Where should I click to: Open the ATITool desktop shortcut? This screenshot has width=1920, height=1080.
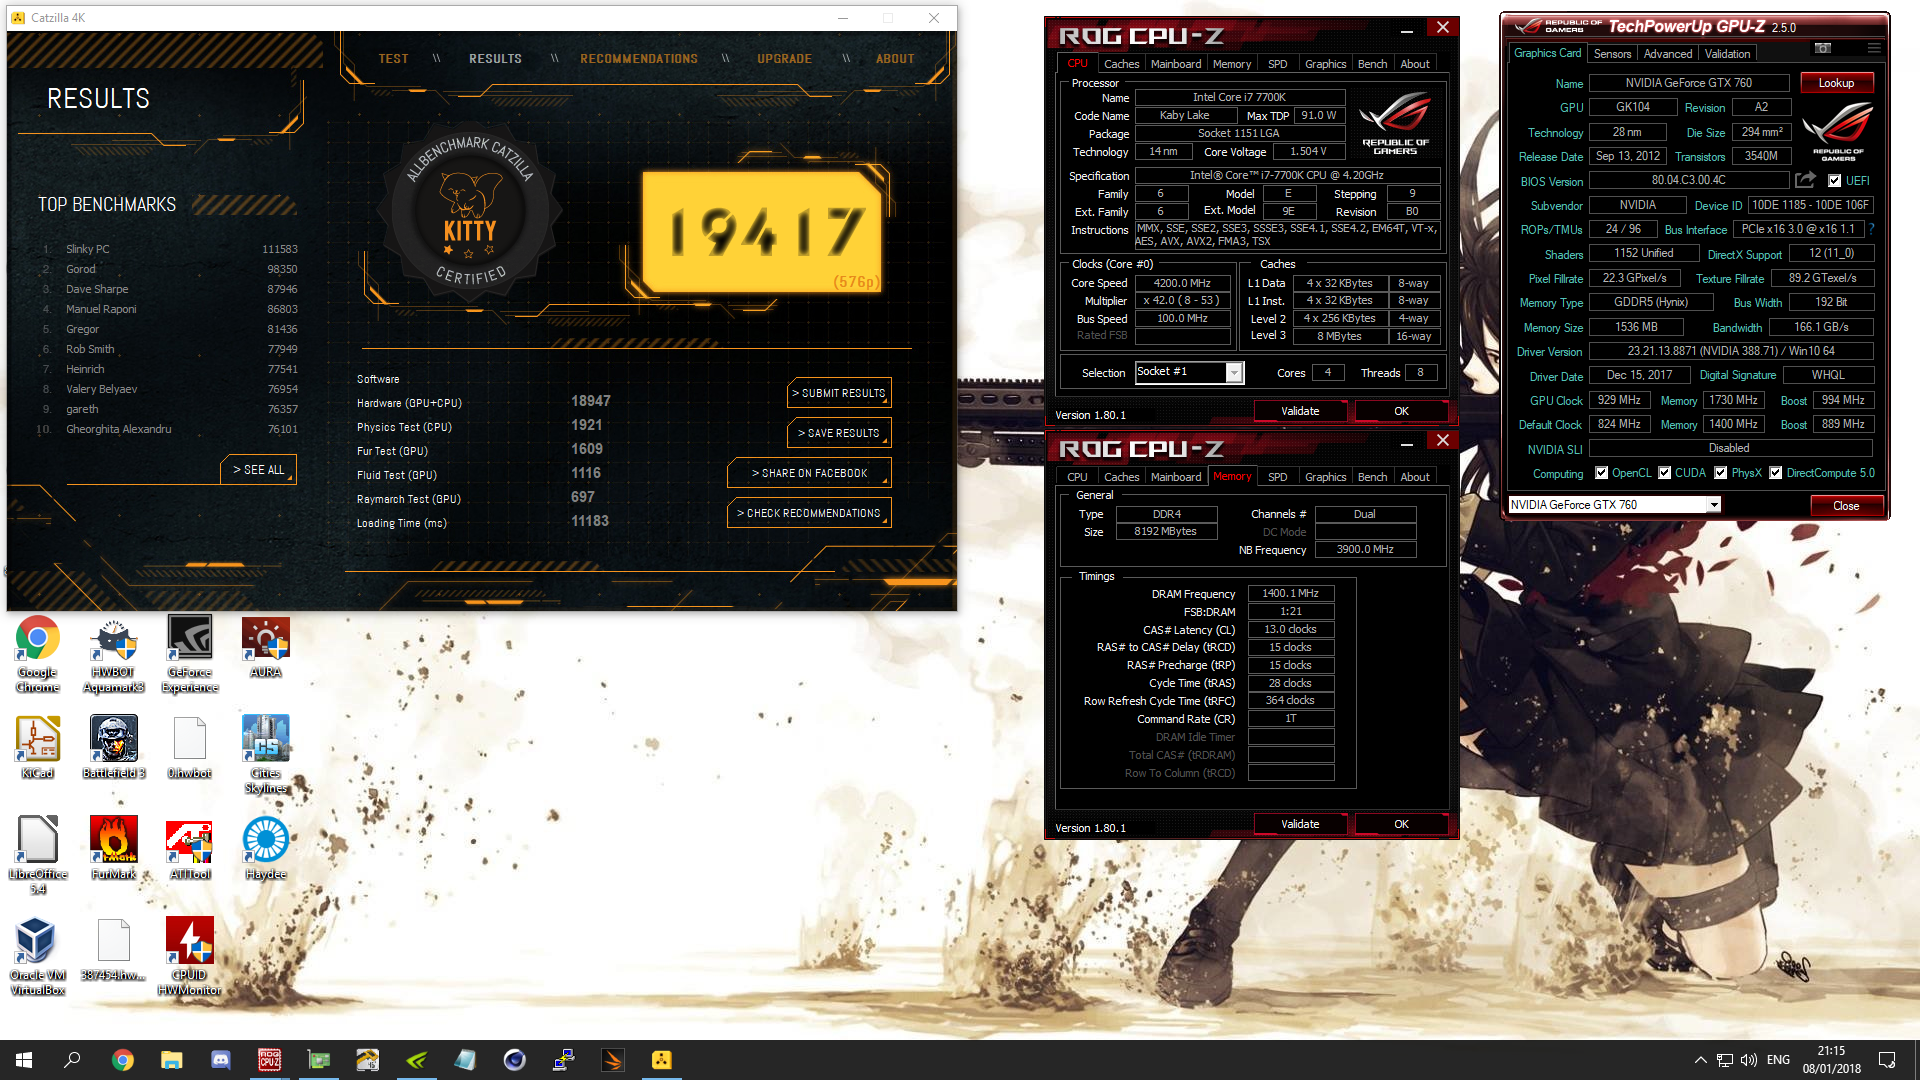190,848
